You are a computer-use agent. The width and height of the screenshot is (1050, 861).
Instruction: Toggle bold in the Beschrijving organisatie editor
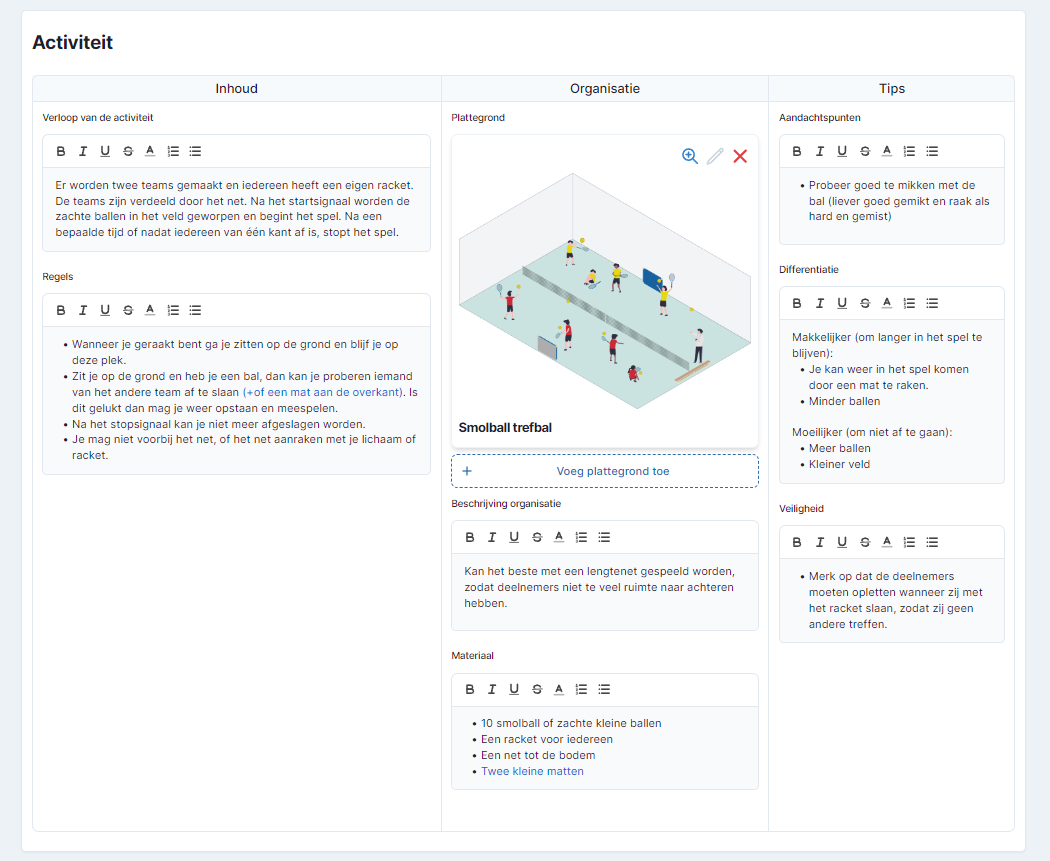tap(470, 537)
